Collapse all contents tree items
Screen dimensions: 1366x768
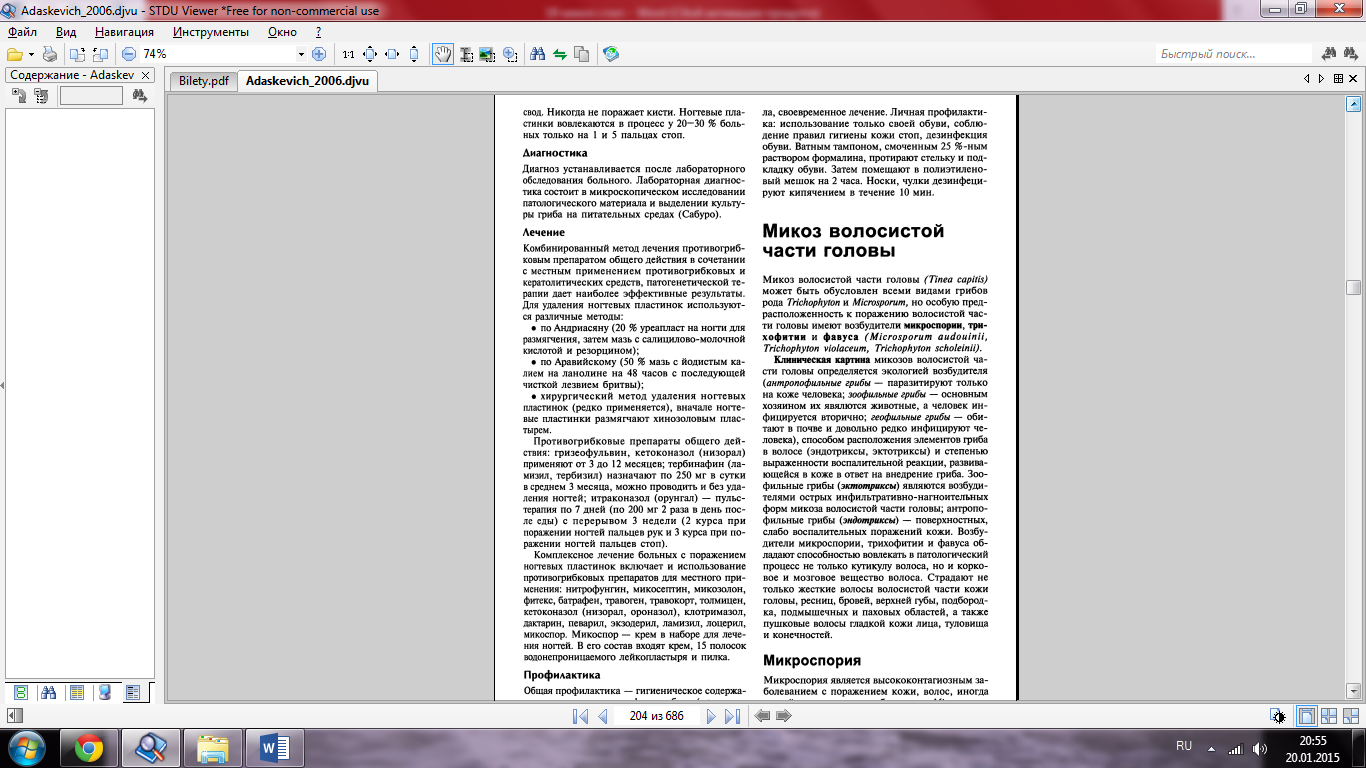(41, 96)
